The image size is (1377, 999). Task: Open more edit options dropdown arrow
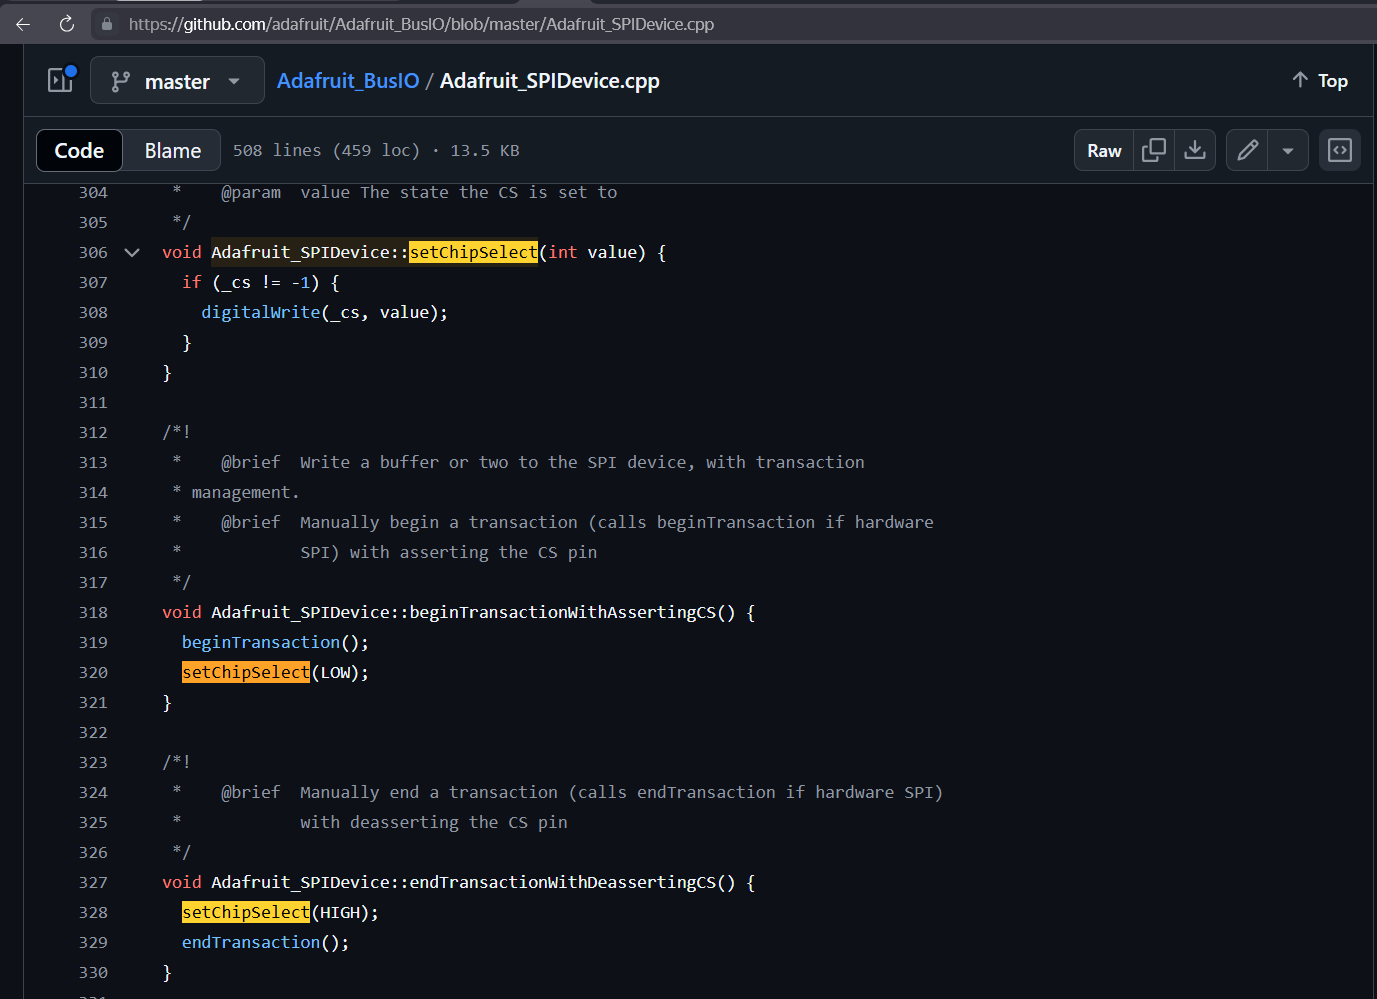1288,151
